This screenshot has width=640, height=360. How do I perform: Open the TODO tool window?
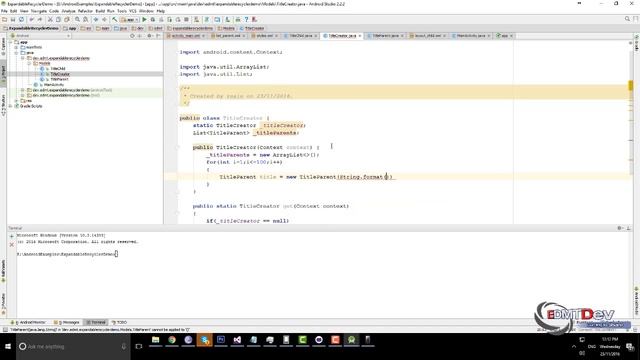(119, 322)
